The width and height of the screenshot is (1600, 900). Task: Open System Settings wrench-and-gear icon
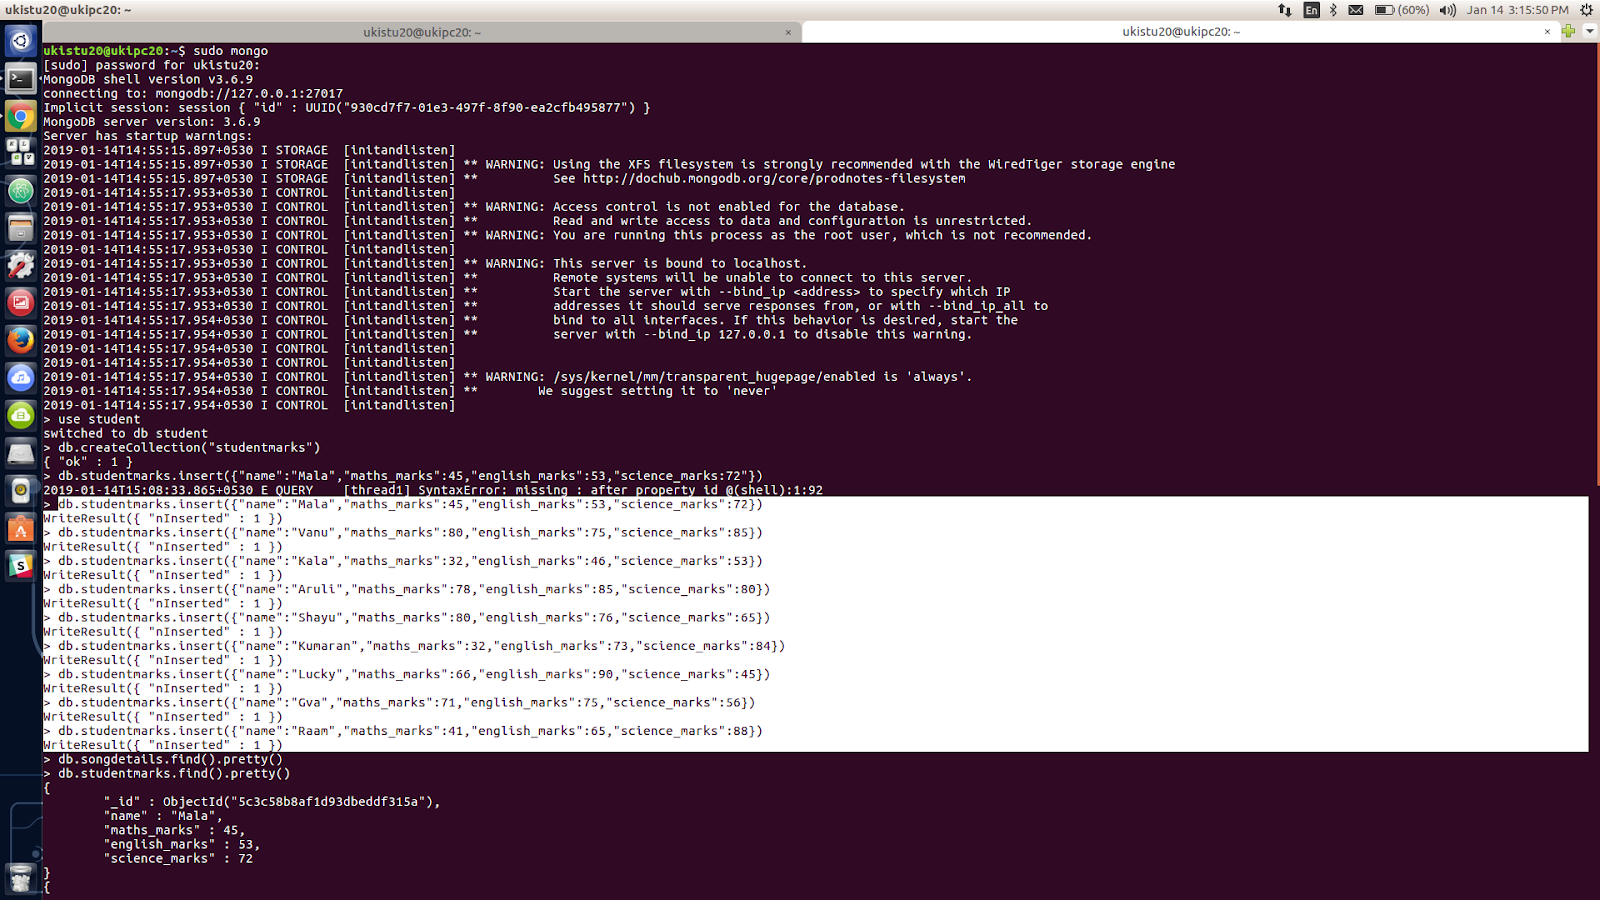tap(20, 265)
